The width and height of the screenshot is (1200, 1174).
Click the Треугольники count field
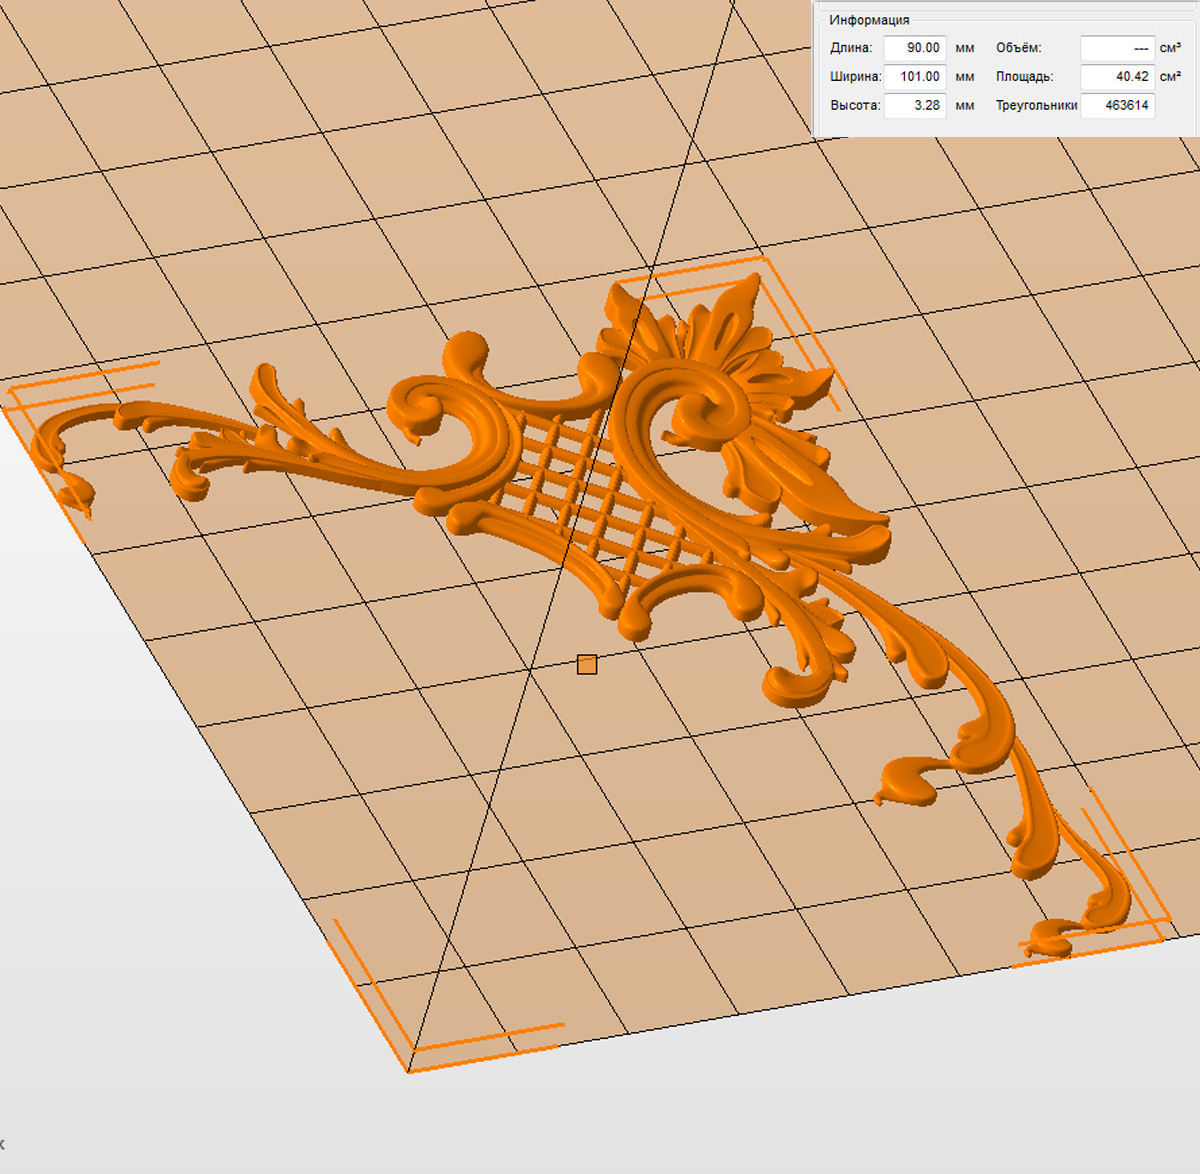[x=1117, y=106]
